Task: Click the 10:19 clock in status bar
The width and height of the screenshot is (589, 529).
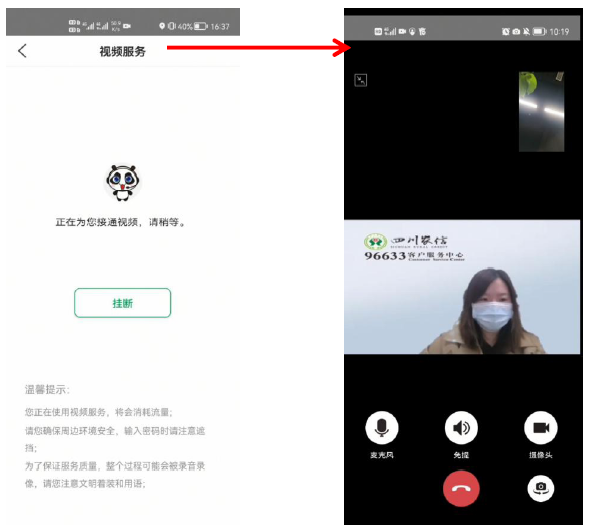Action: click(x=559, y=32)
